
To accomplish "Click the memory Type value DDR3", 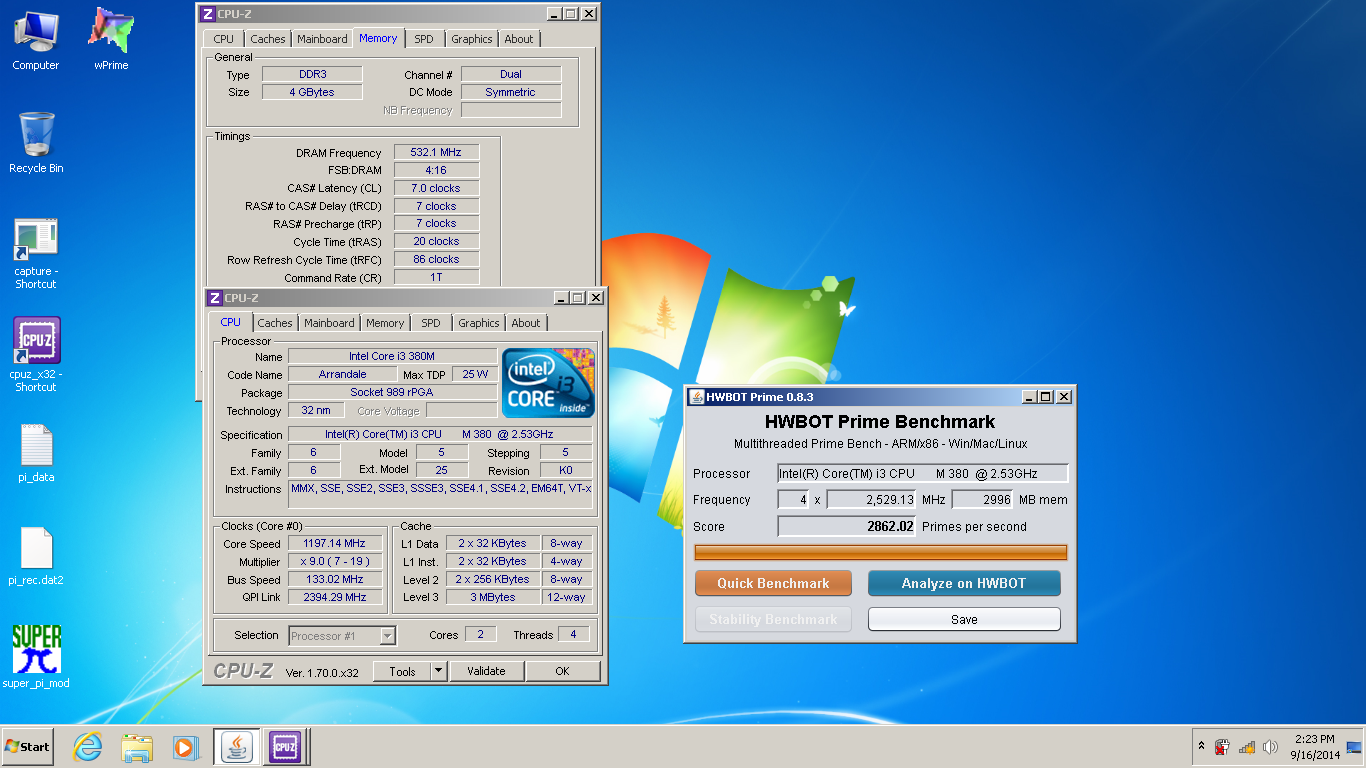I will pos(312,74).
